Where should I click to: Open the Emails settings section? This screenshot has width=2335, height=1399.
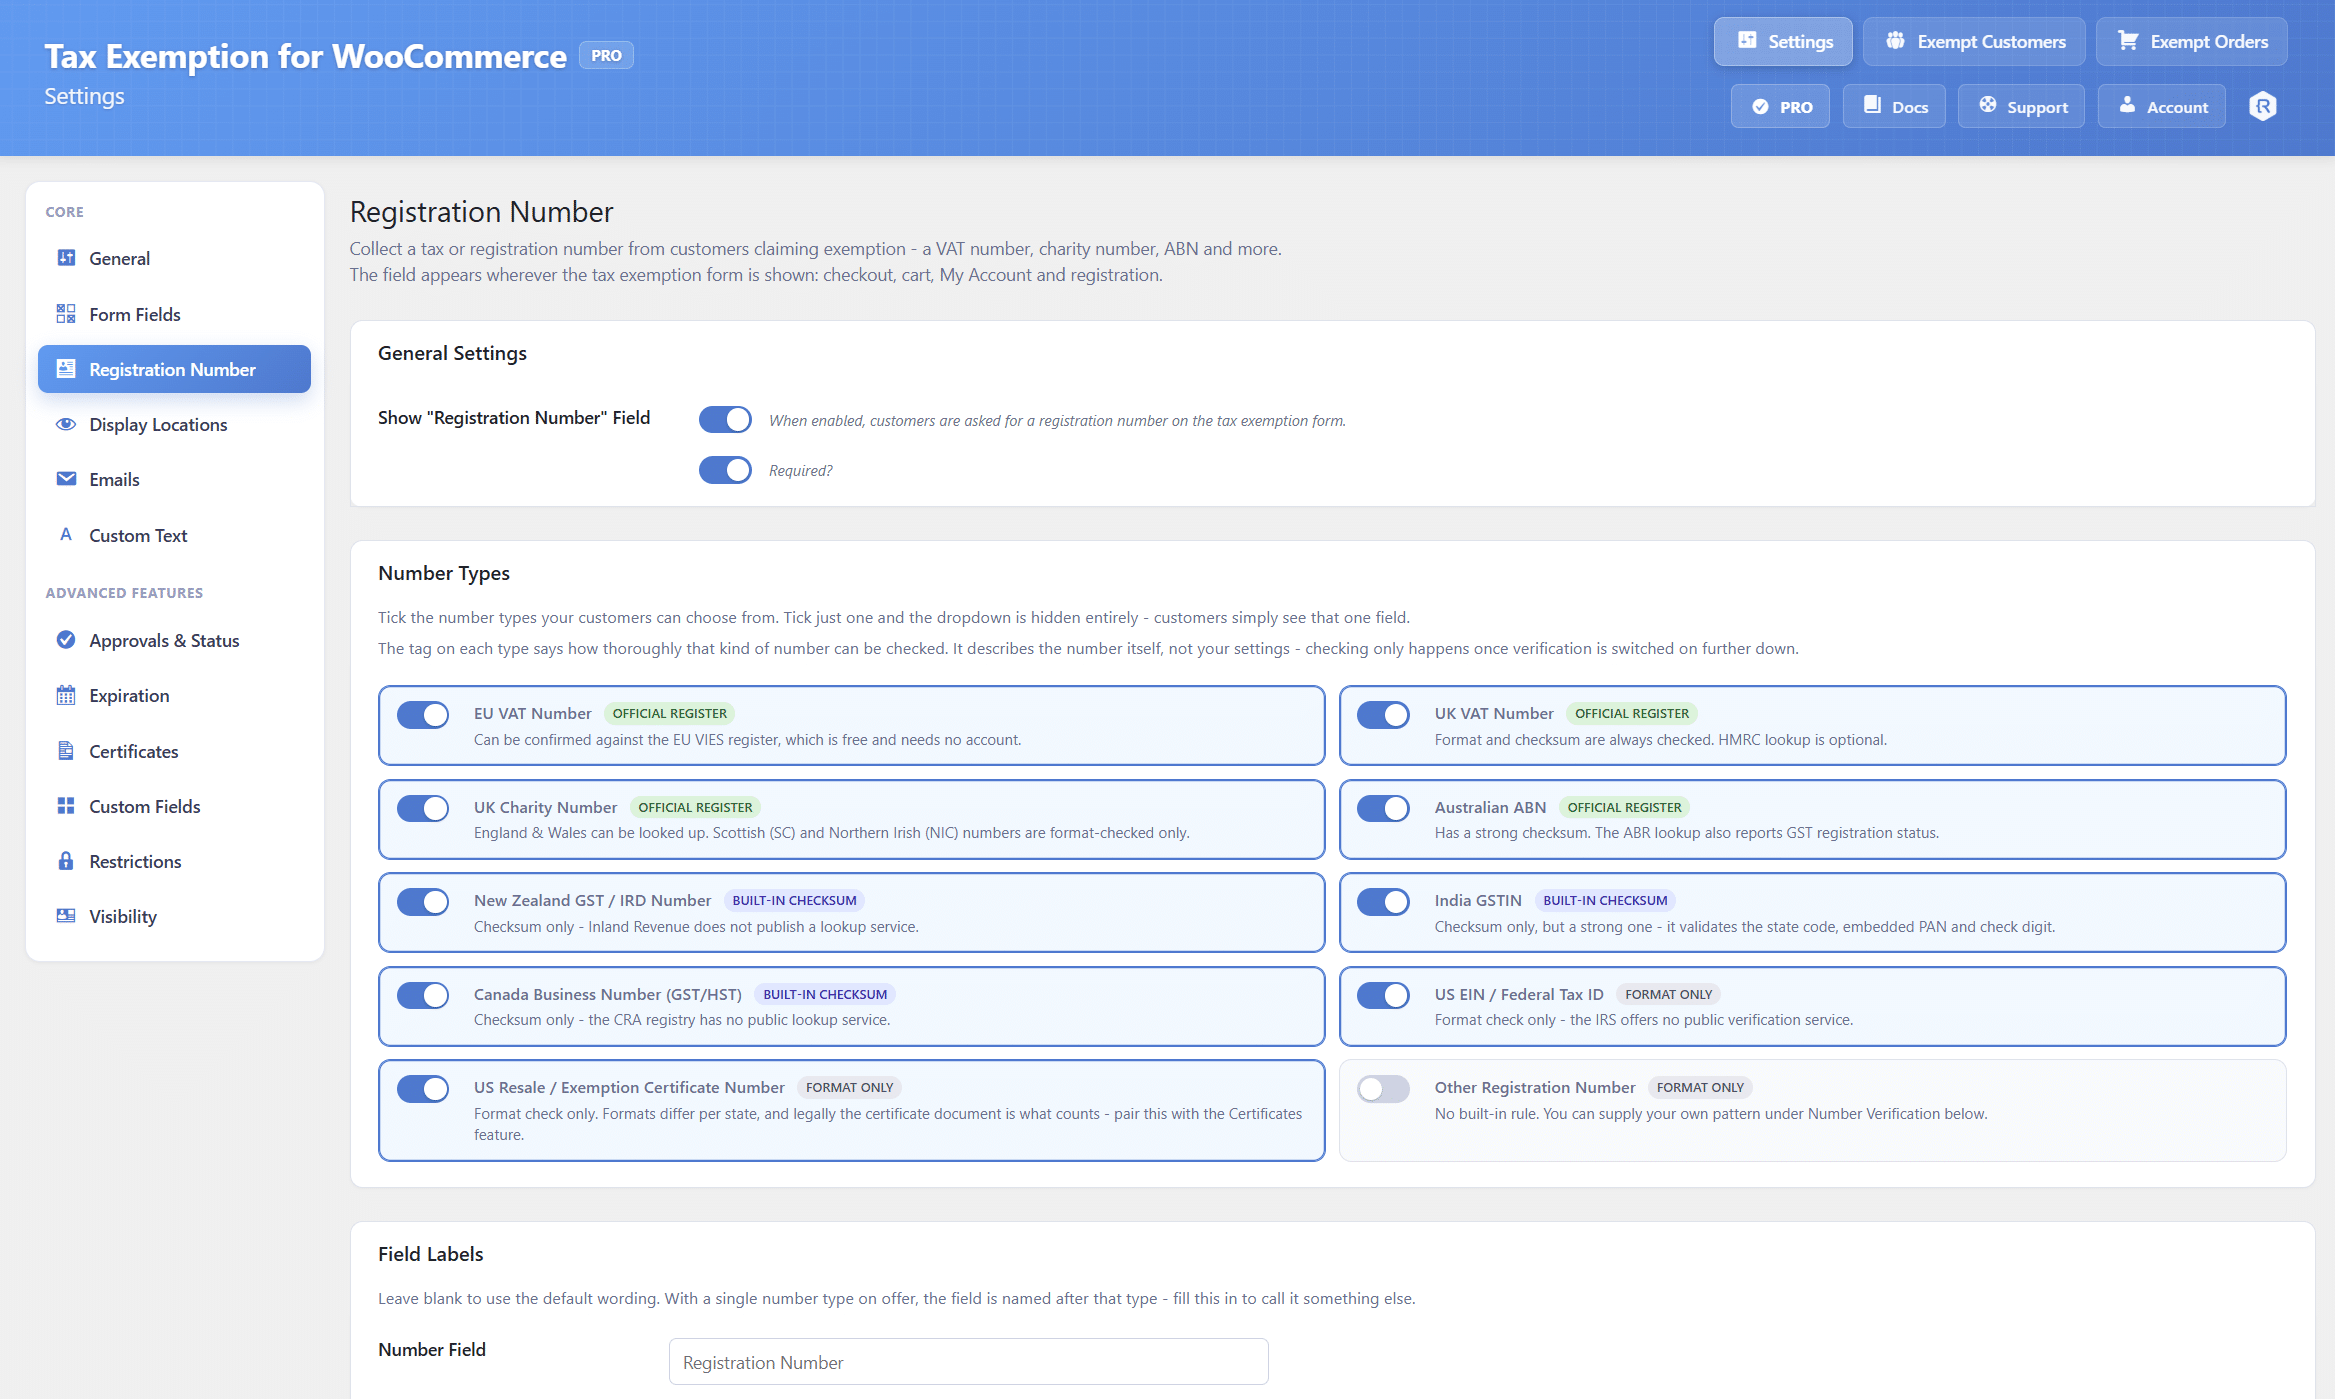(174, 479)
